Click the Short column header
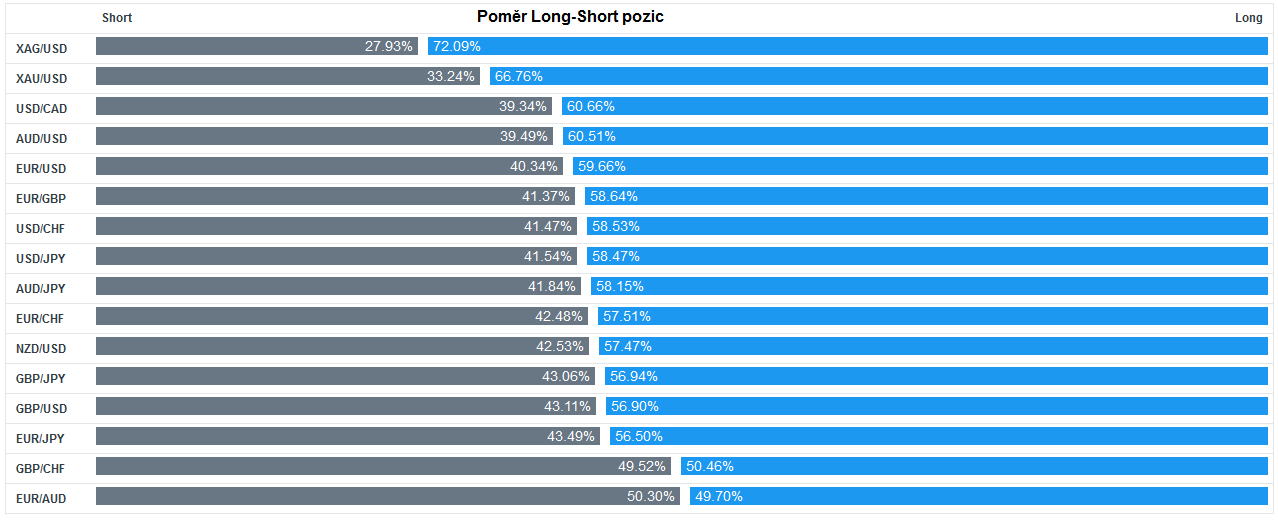This screenshot has width=1278, height=520. click(x=117, y=18)
